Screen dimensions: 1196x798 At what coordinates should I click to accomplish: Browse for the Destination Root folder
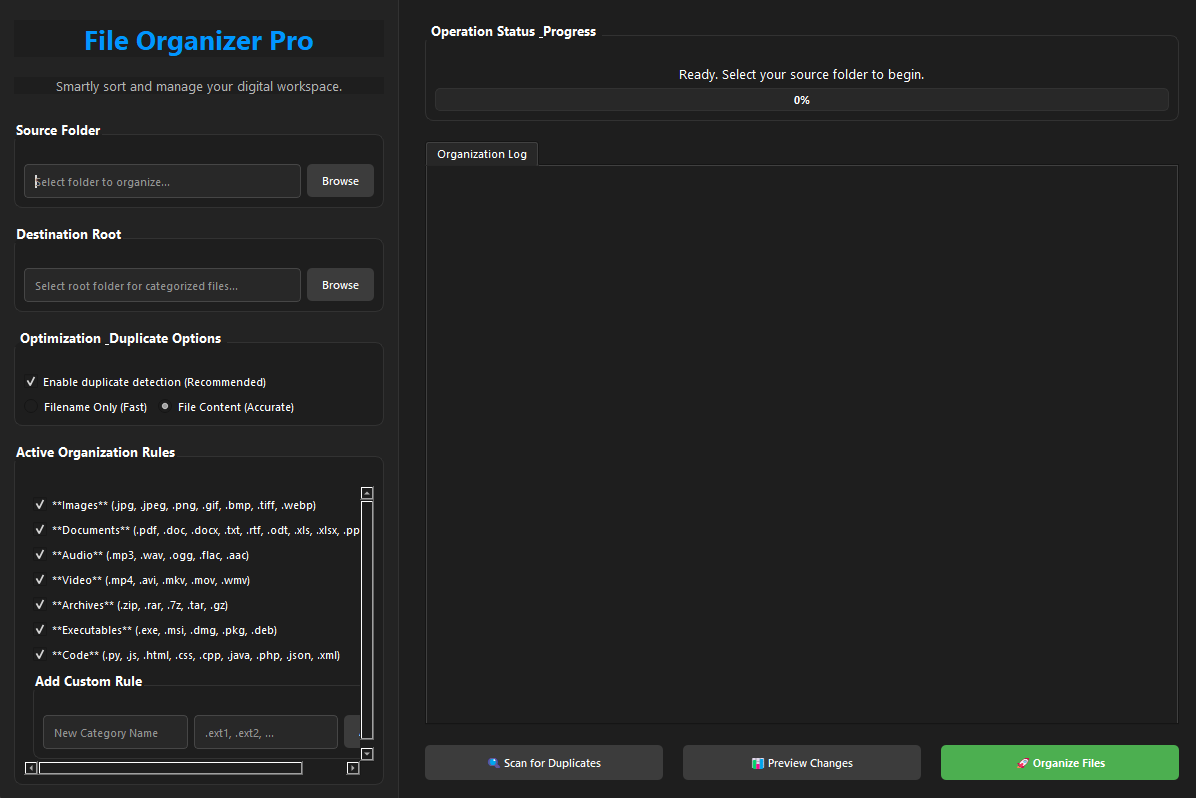[340, 285]
